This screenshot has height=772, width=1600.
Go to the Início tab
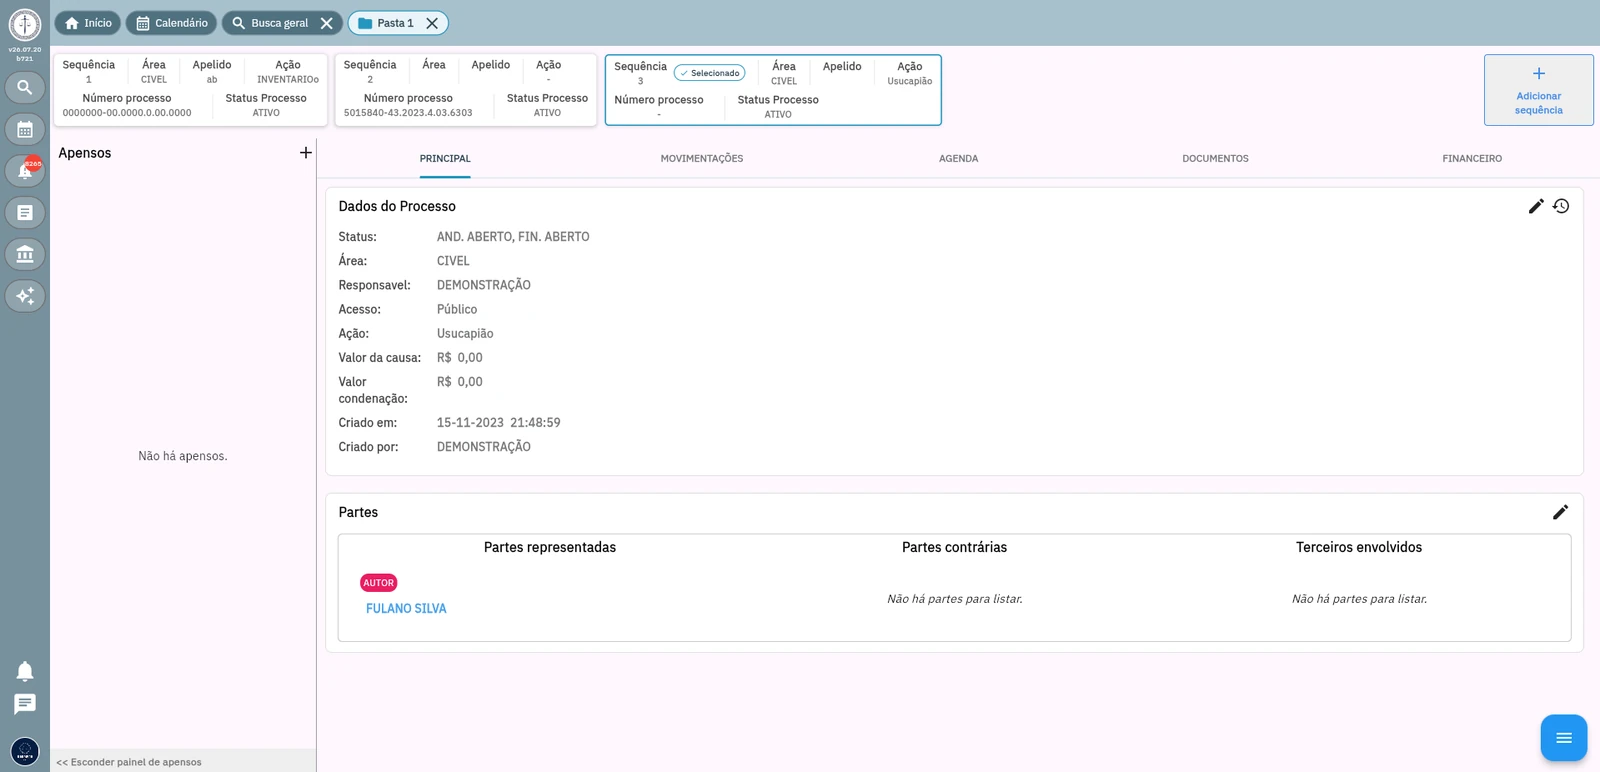88,23
